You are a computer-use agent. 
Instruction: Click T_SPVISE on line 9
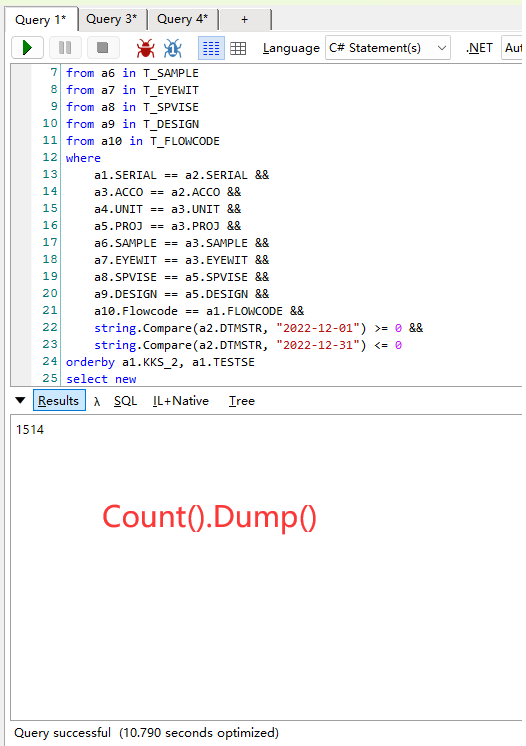171,107
